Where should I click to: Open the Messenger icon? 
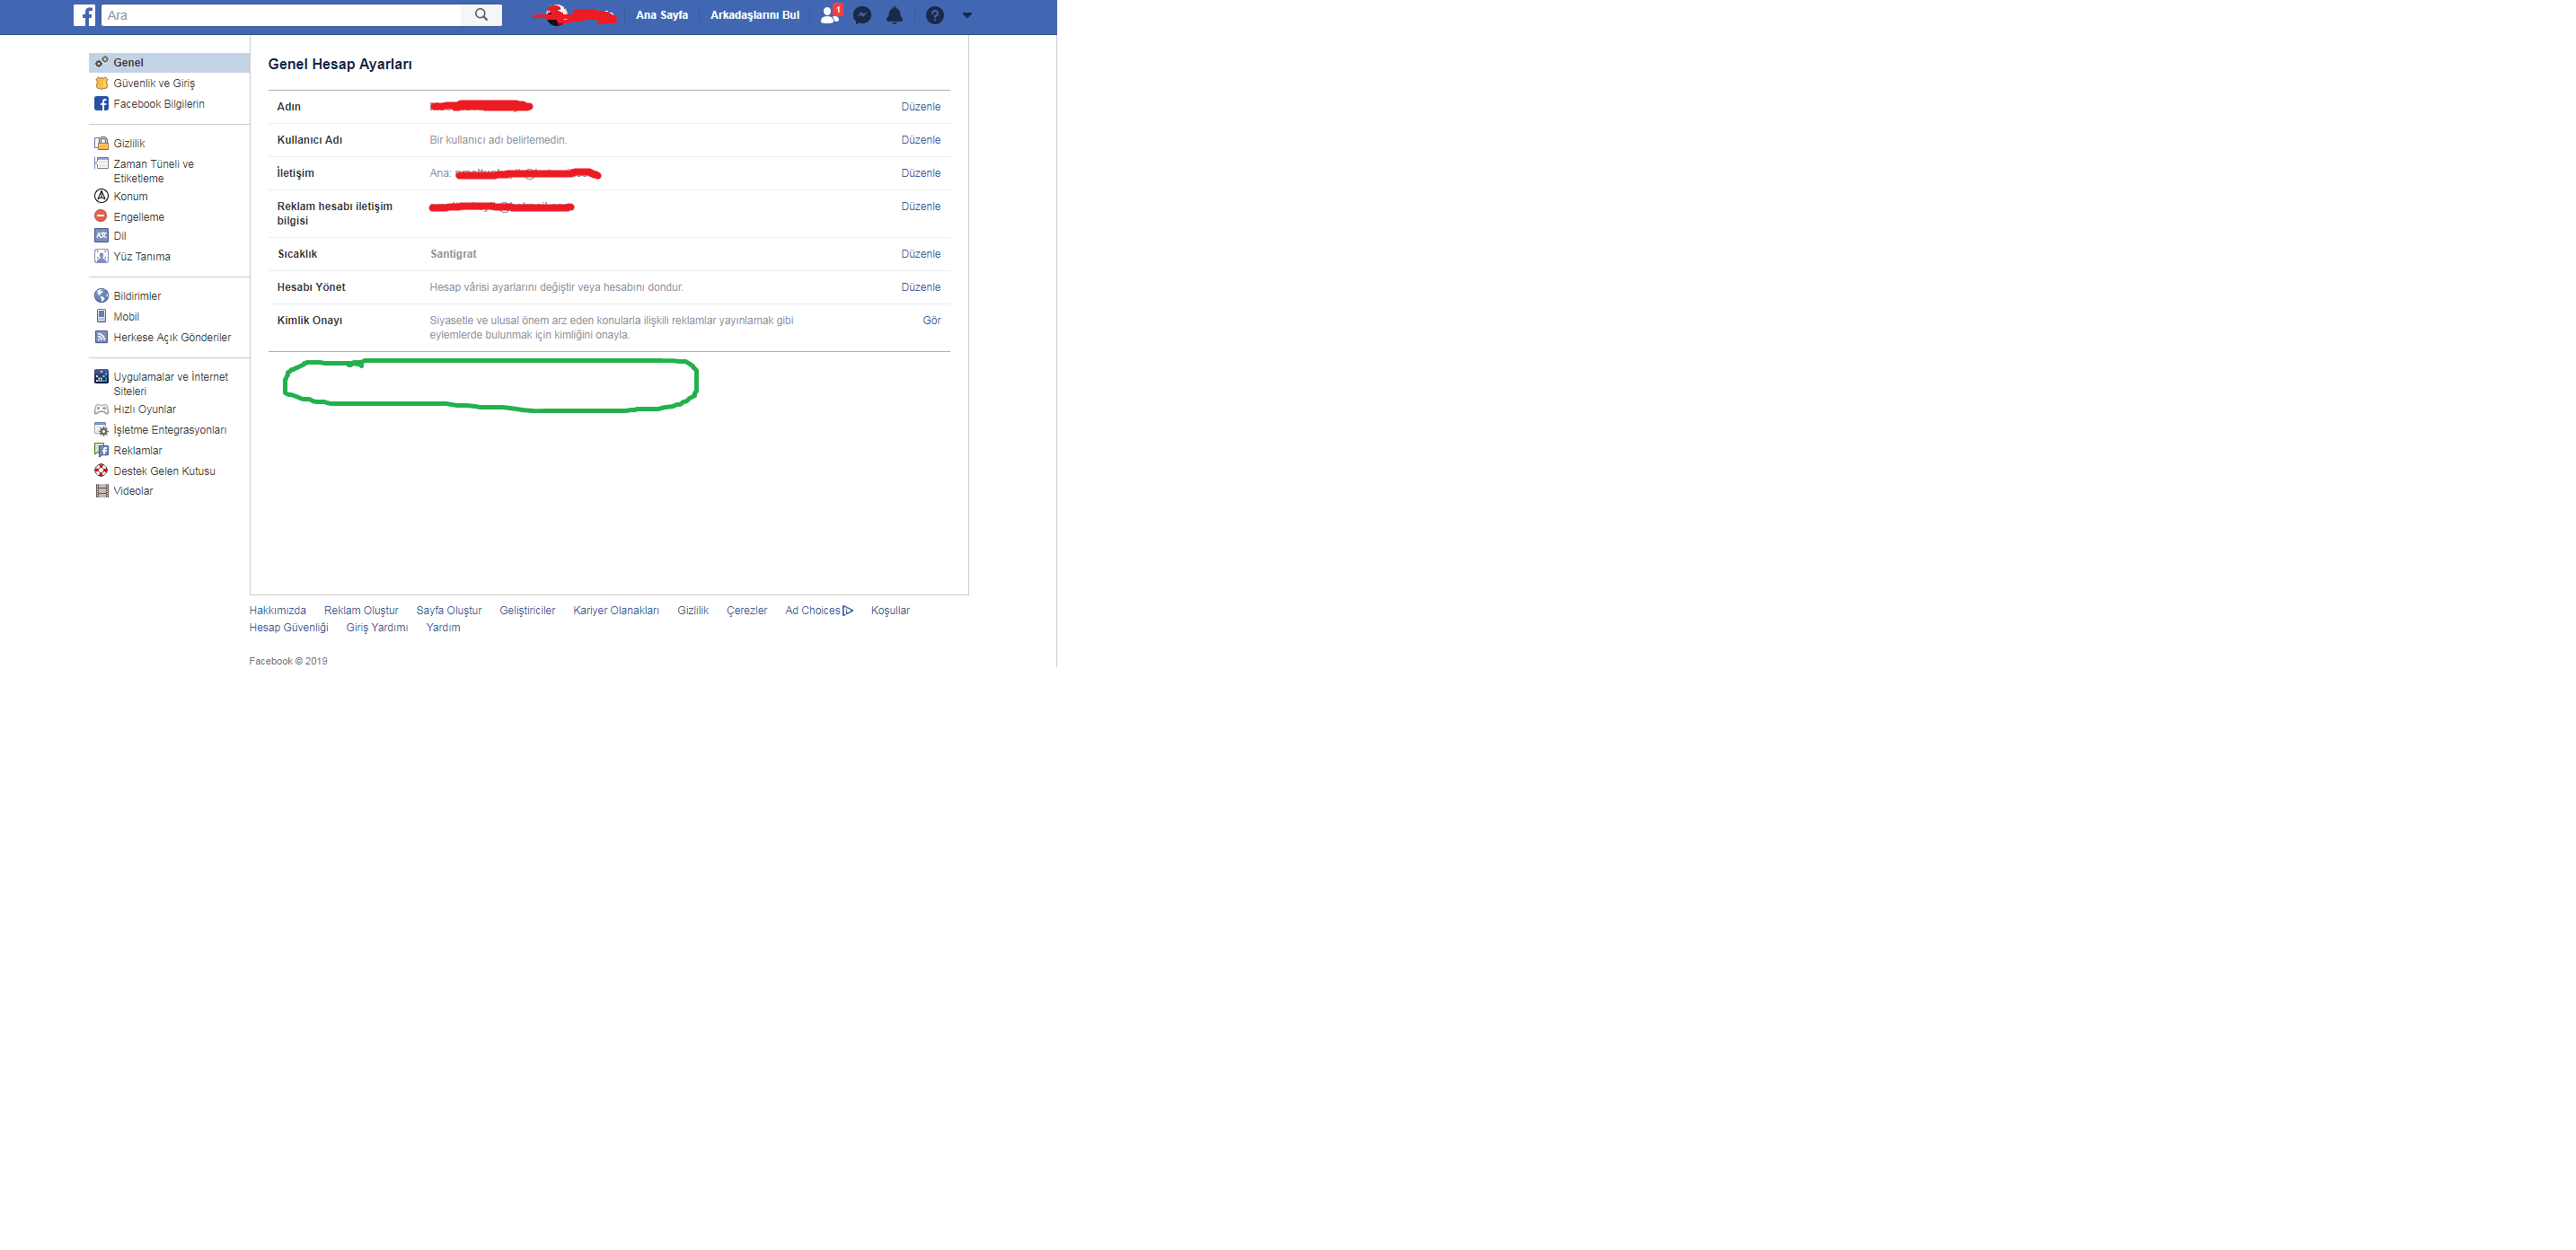(862, 15)
